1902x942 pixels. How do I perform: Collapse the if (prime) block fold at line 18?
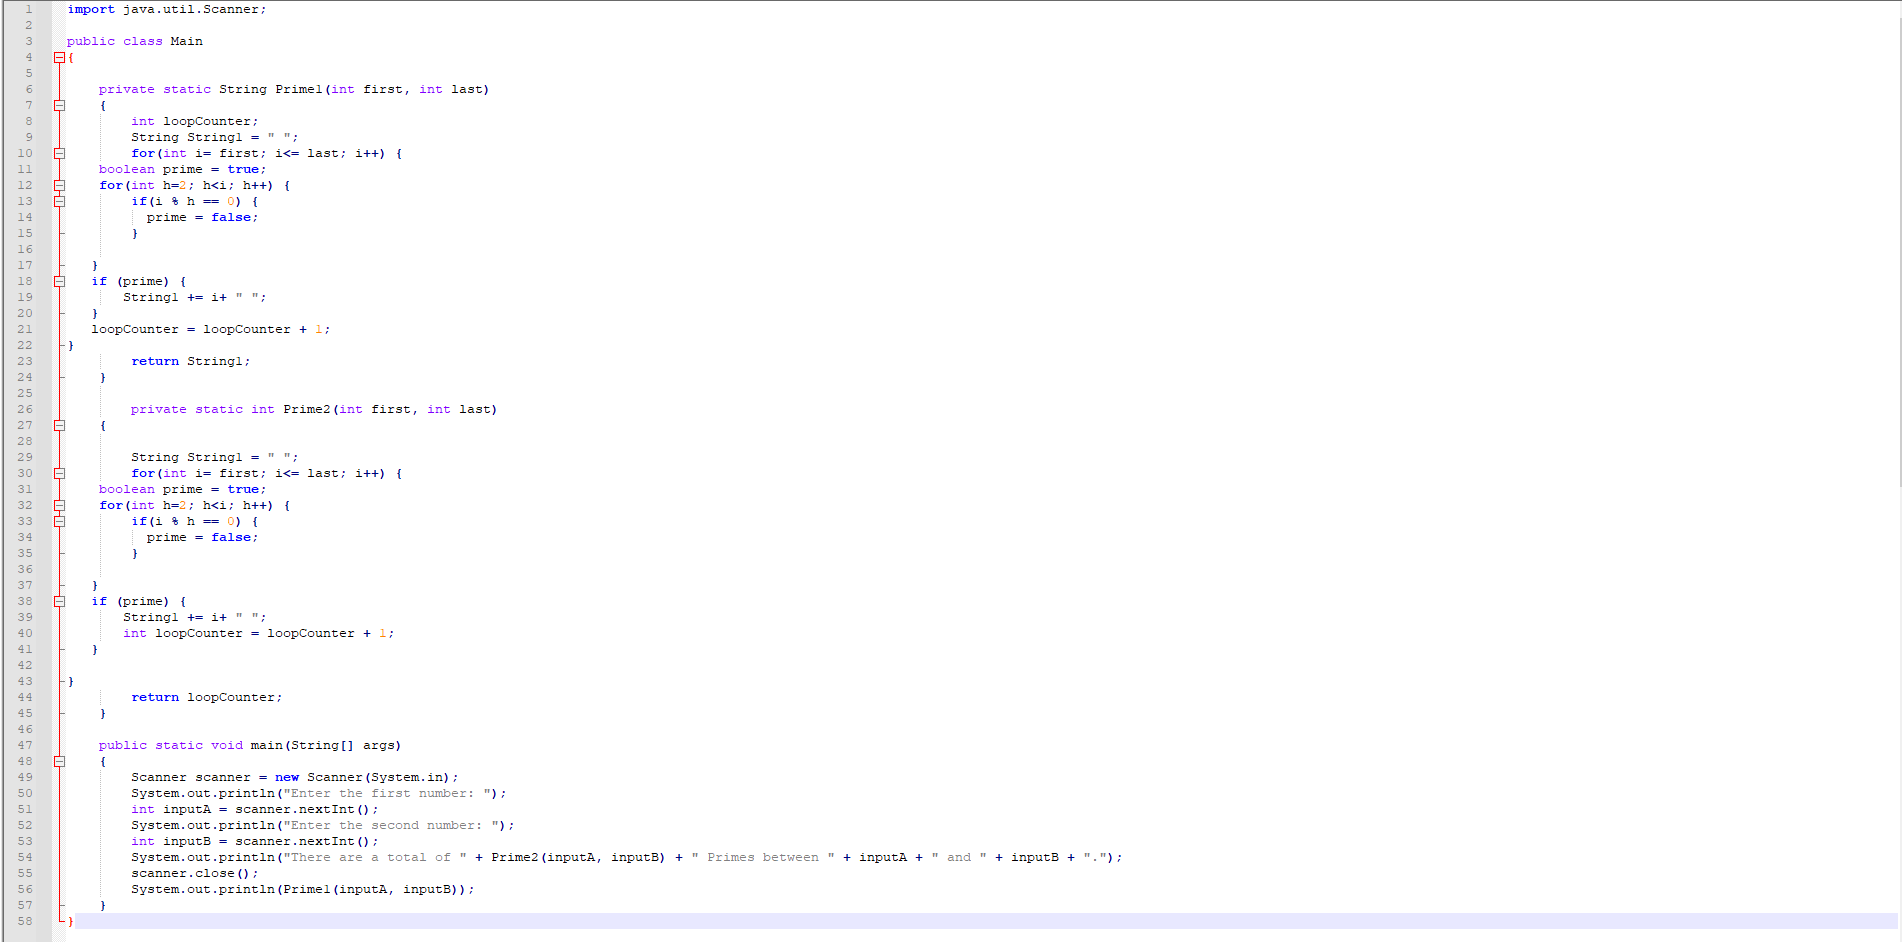[59, 281]
